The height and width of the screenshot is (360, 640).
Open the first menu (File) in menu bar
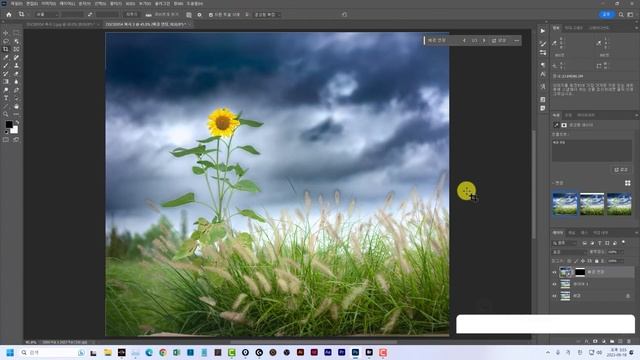pos(16,4)
